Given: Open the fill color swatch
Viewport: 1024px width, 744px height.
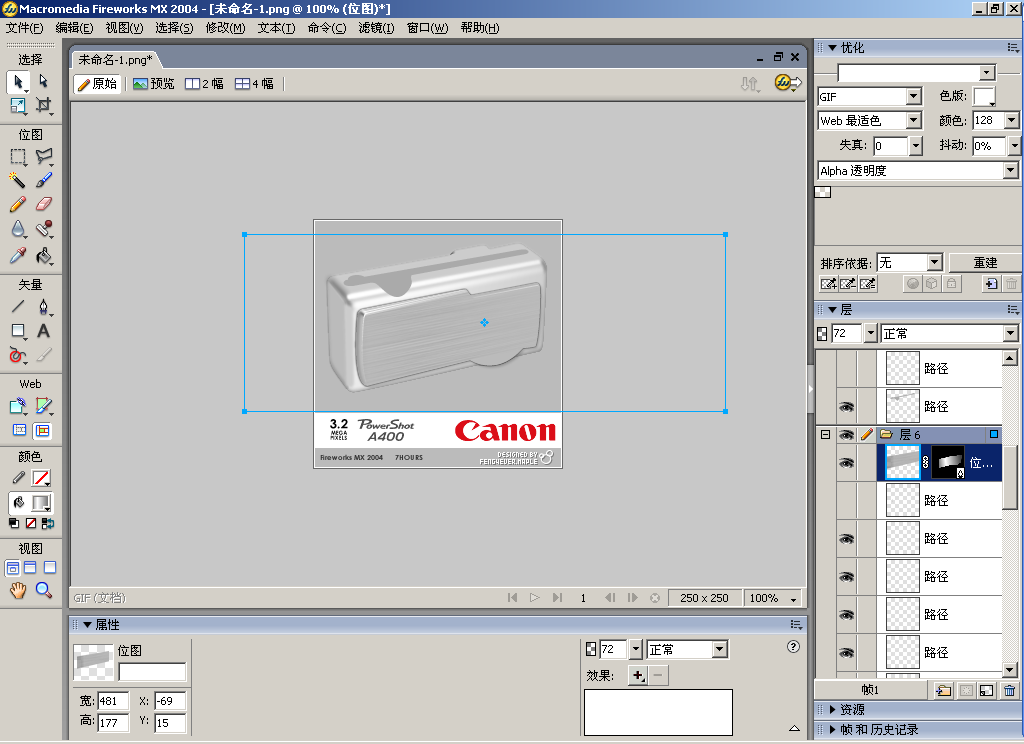Looking at the screenshot, I should coord(41,503).
